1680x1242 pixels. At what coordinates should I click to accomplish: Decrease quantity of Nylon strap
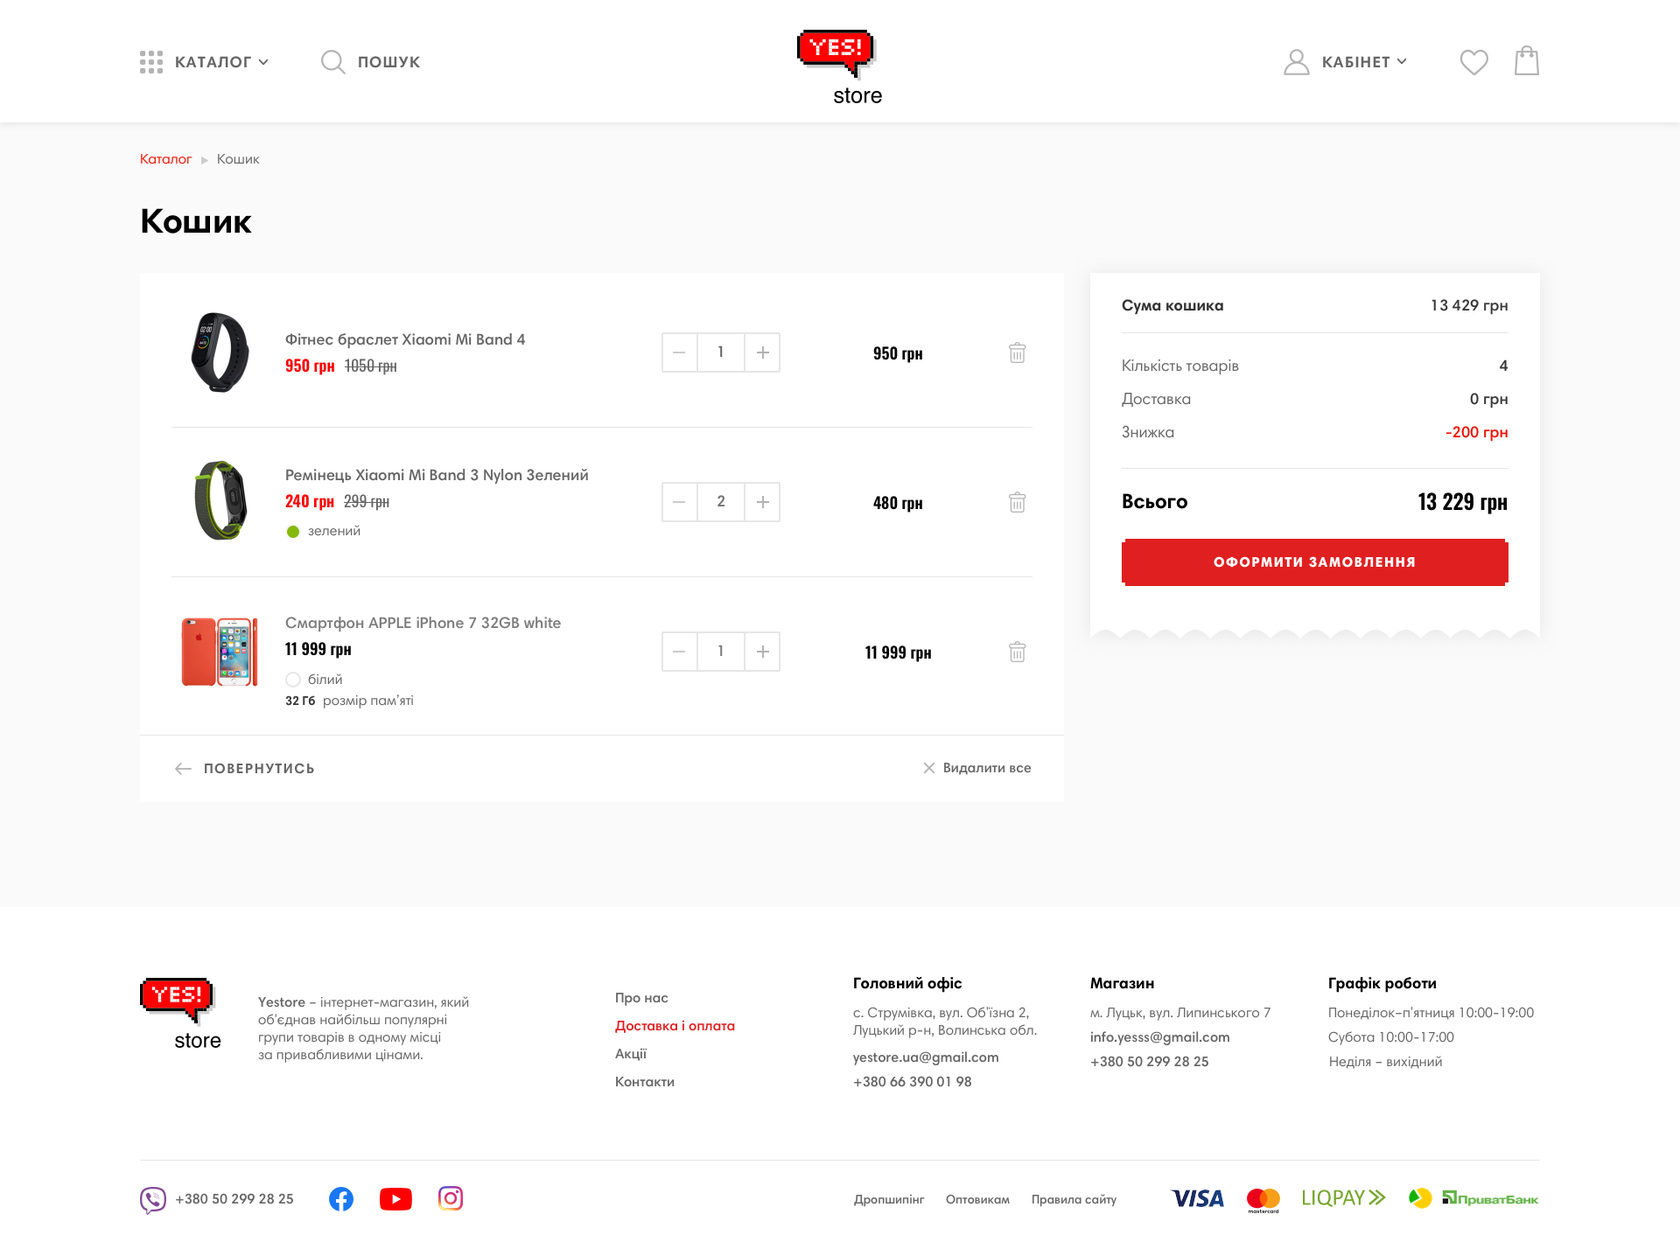click(679, 502)
